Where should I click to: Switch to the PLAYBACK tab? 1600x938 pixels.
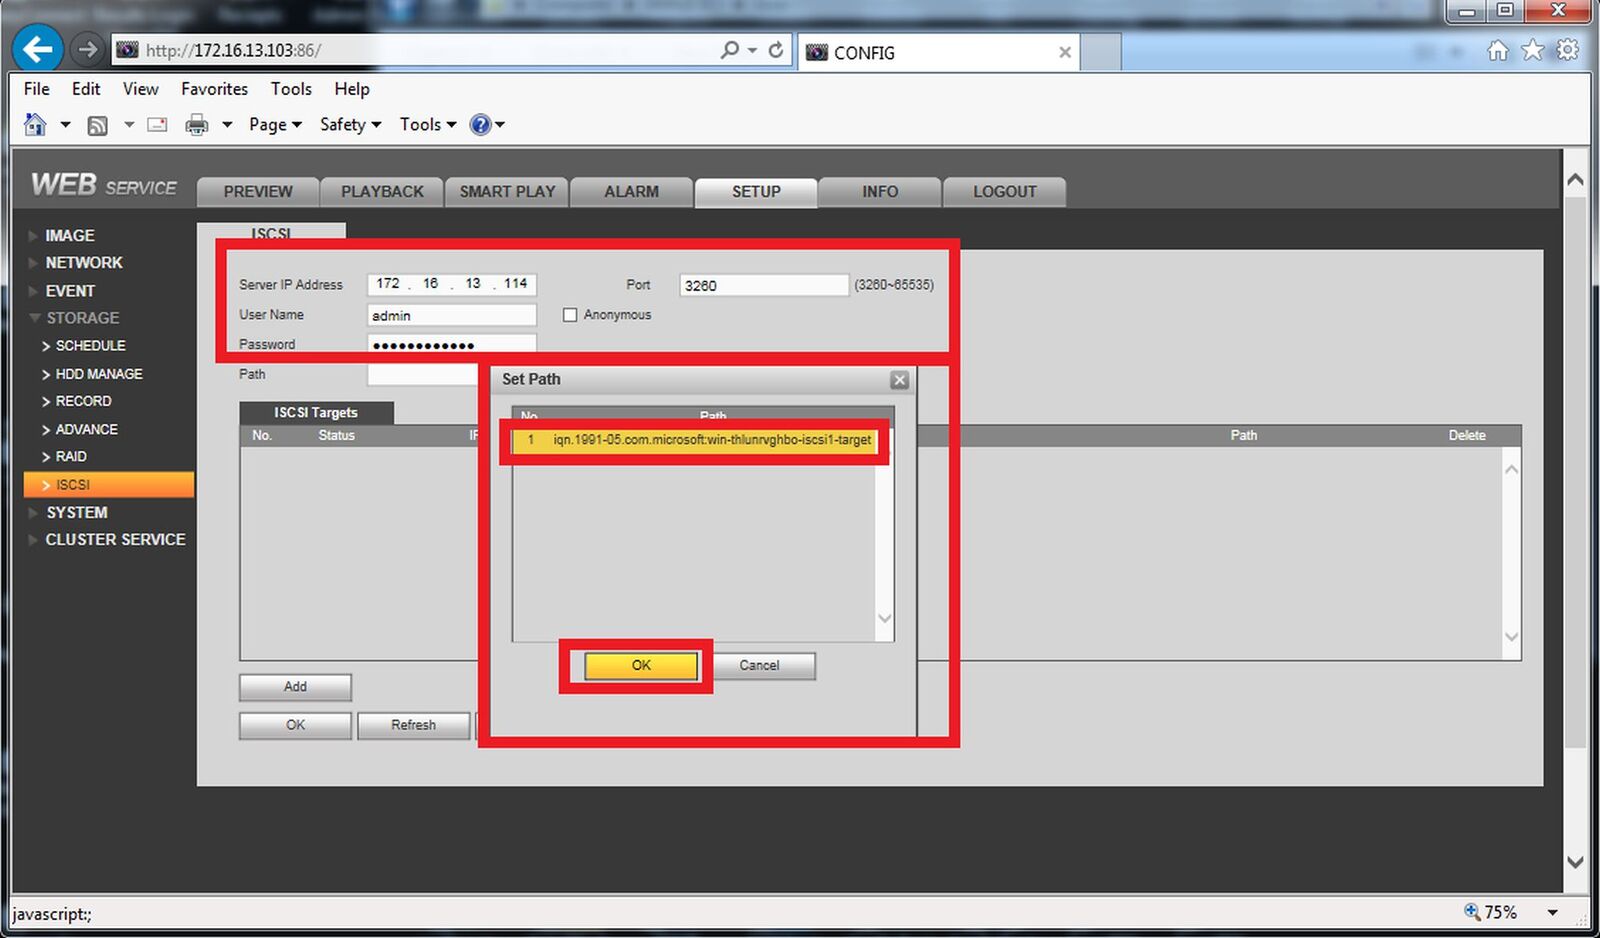(x=382, y=192)
